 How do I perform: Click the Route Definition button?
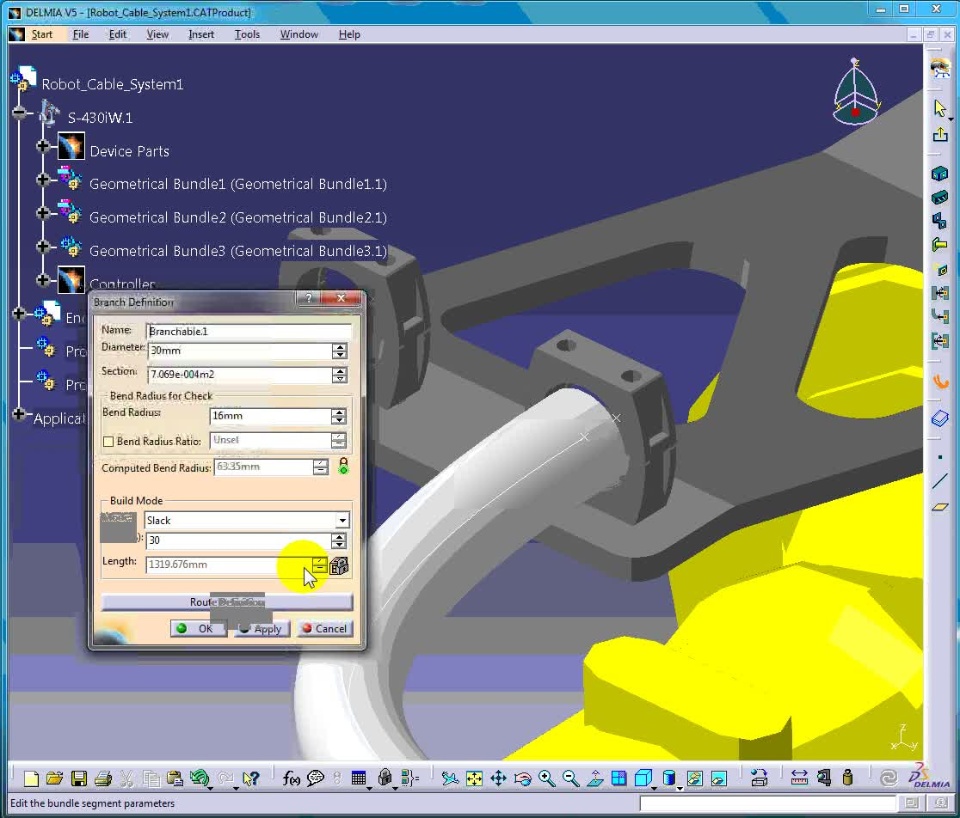(x=227, y=602)
